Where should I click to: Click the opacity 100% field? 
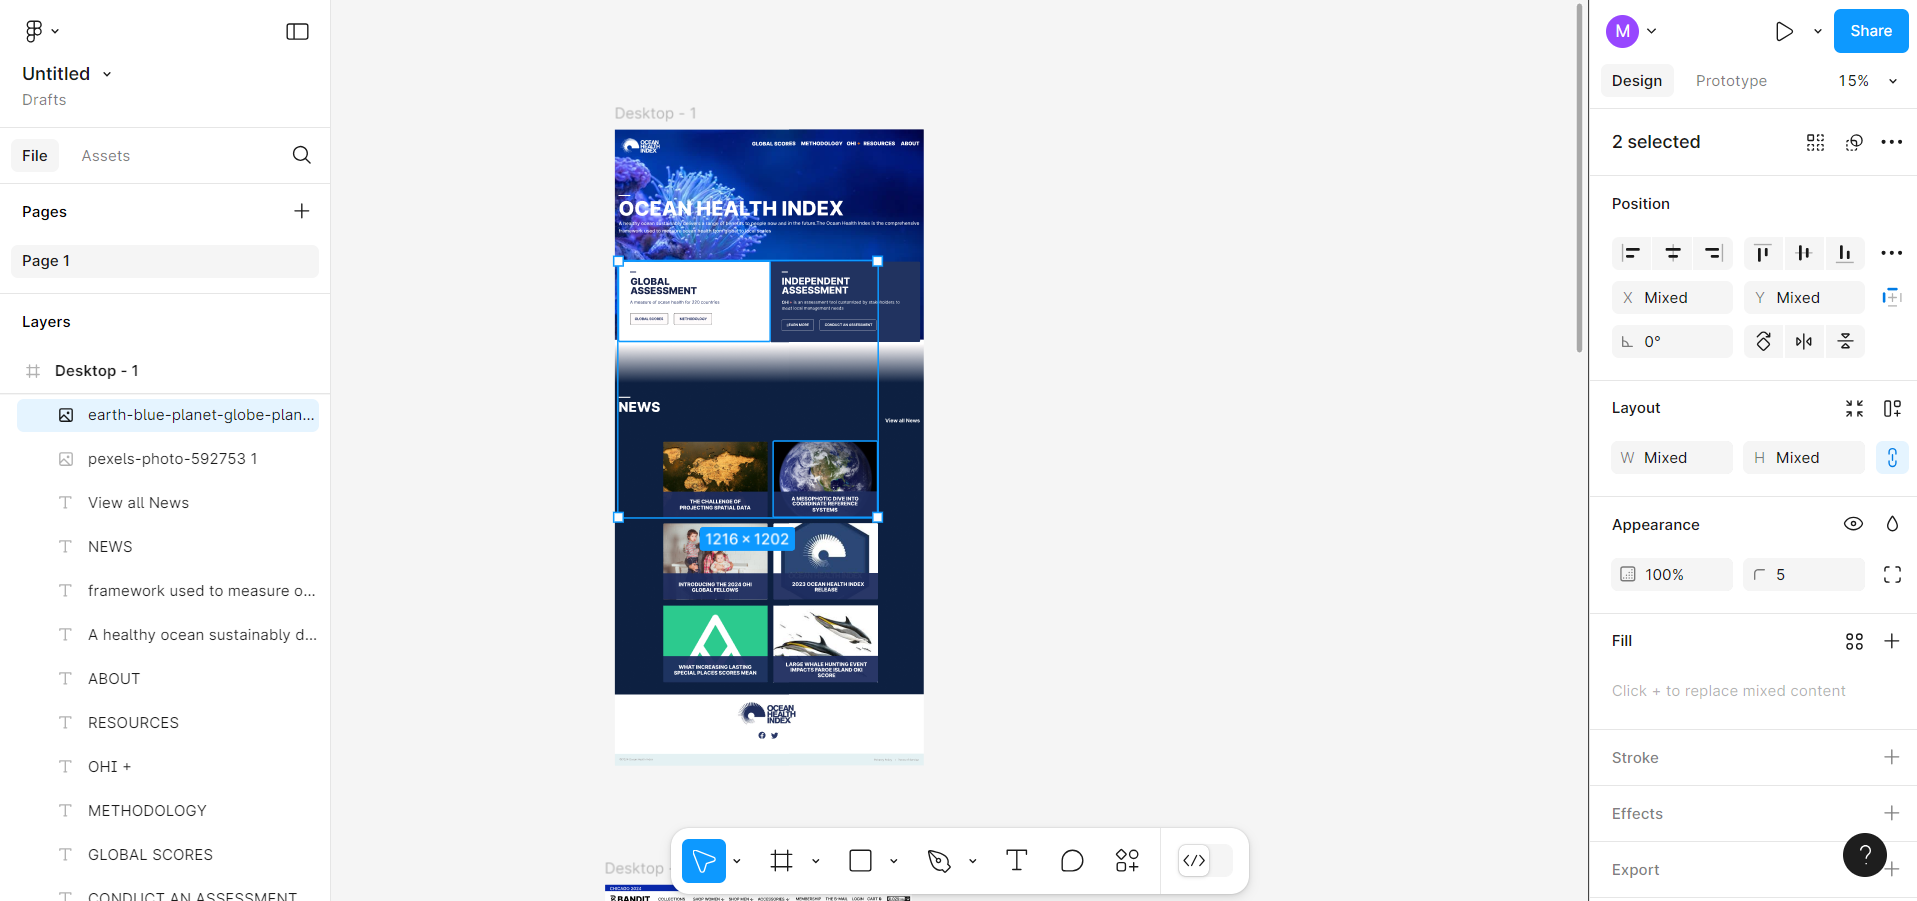1672,575
